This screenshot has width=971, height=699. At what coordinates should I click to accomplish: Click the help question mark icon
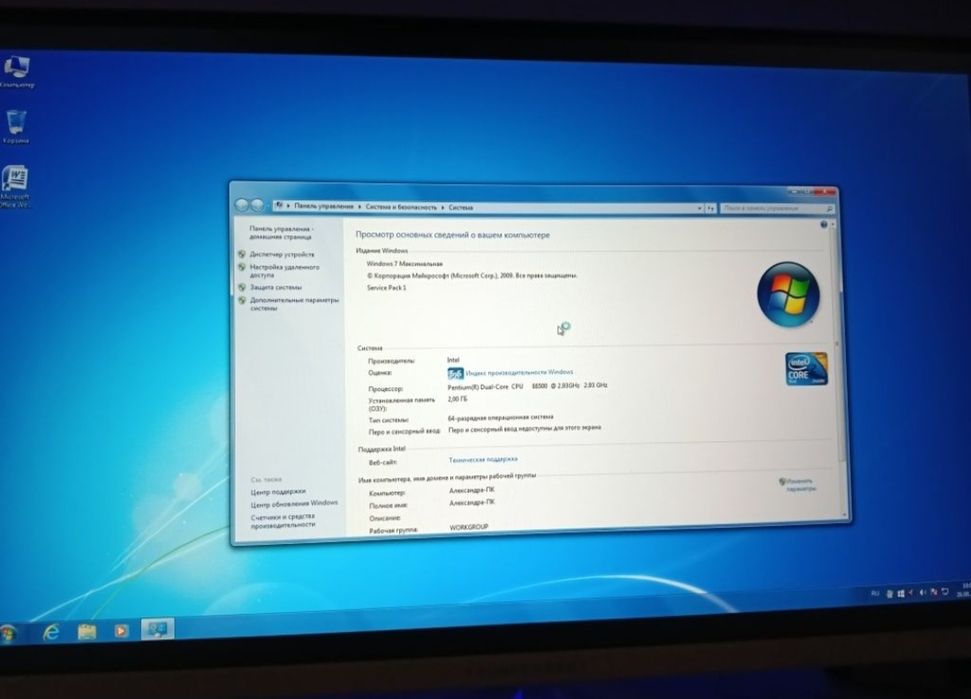[824, 224]
